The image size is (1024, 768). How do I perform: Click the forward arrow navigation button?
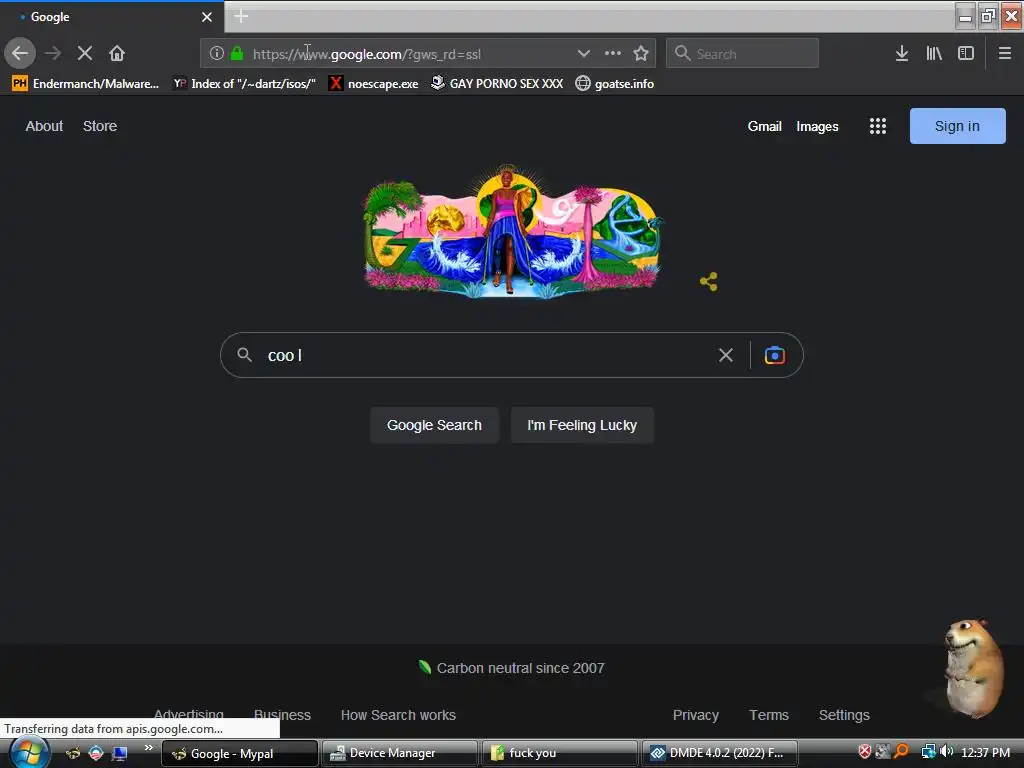coord(53,53)
